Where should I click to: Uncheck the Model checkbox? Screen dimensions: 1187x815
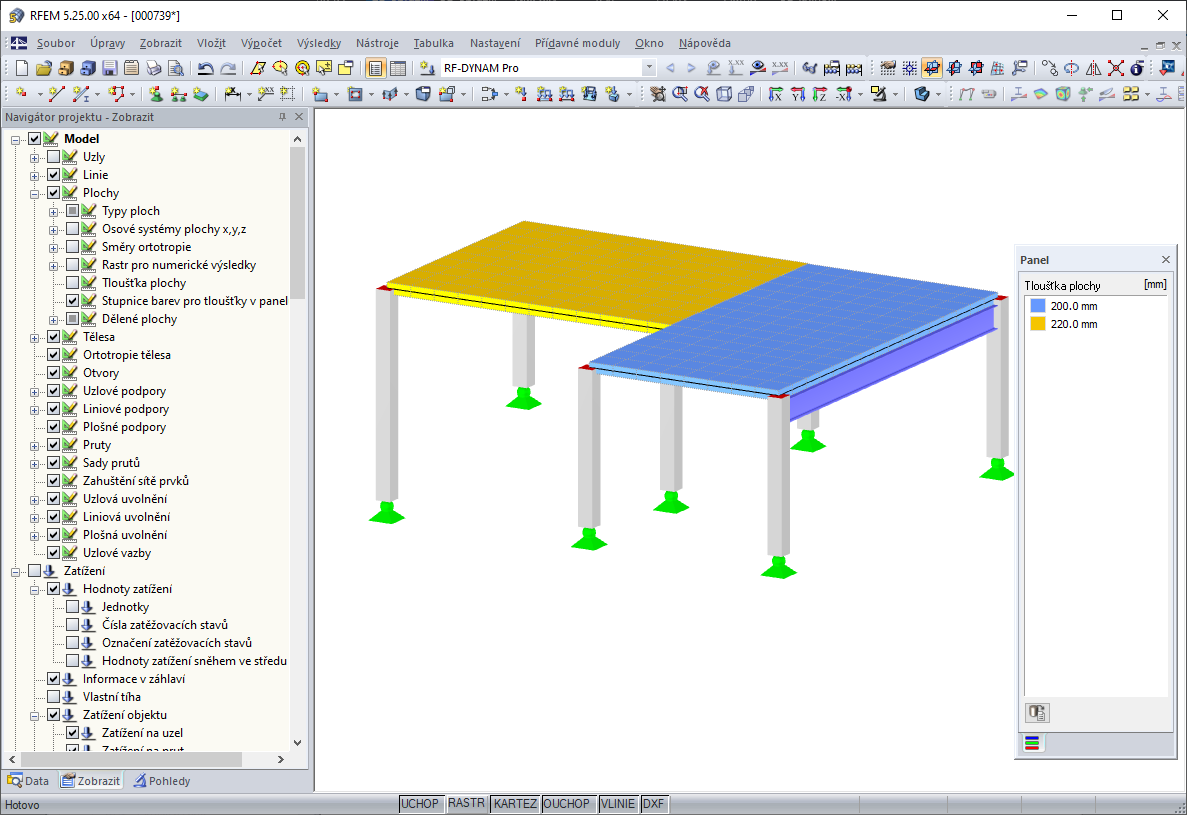35,138
